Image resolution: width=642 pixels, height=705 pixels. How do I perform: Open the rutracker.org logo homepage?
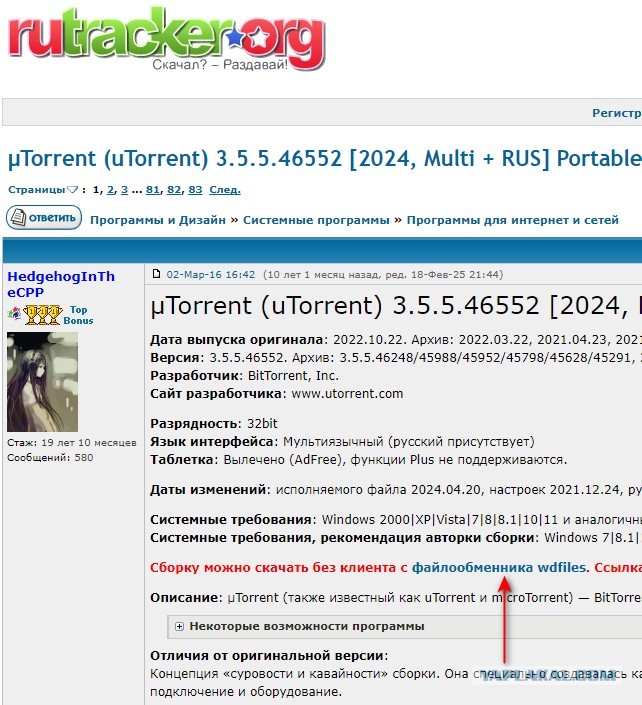tap(166, 38)
